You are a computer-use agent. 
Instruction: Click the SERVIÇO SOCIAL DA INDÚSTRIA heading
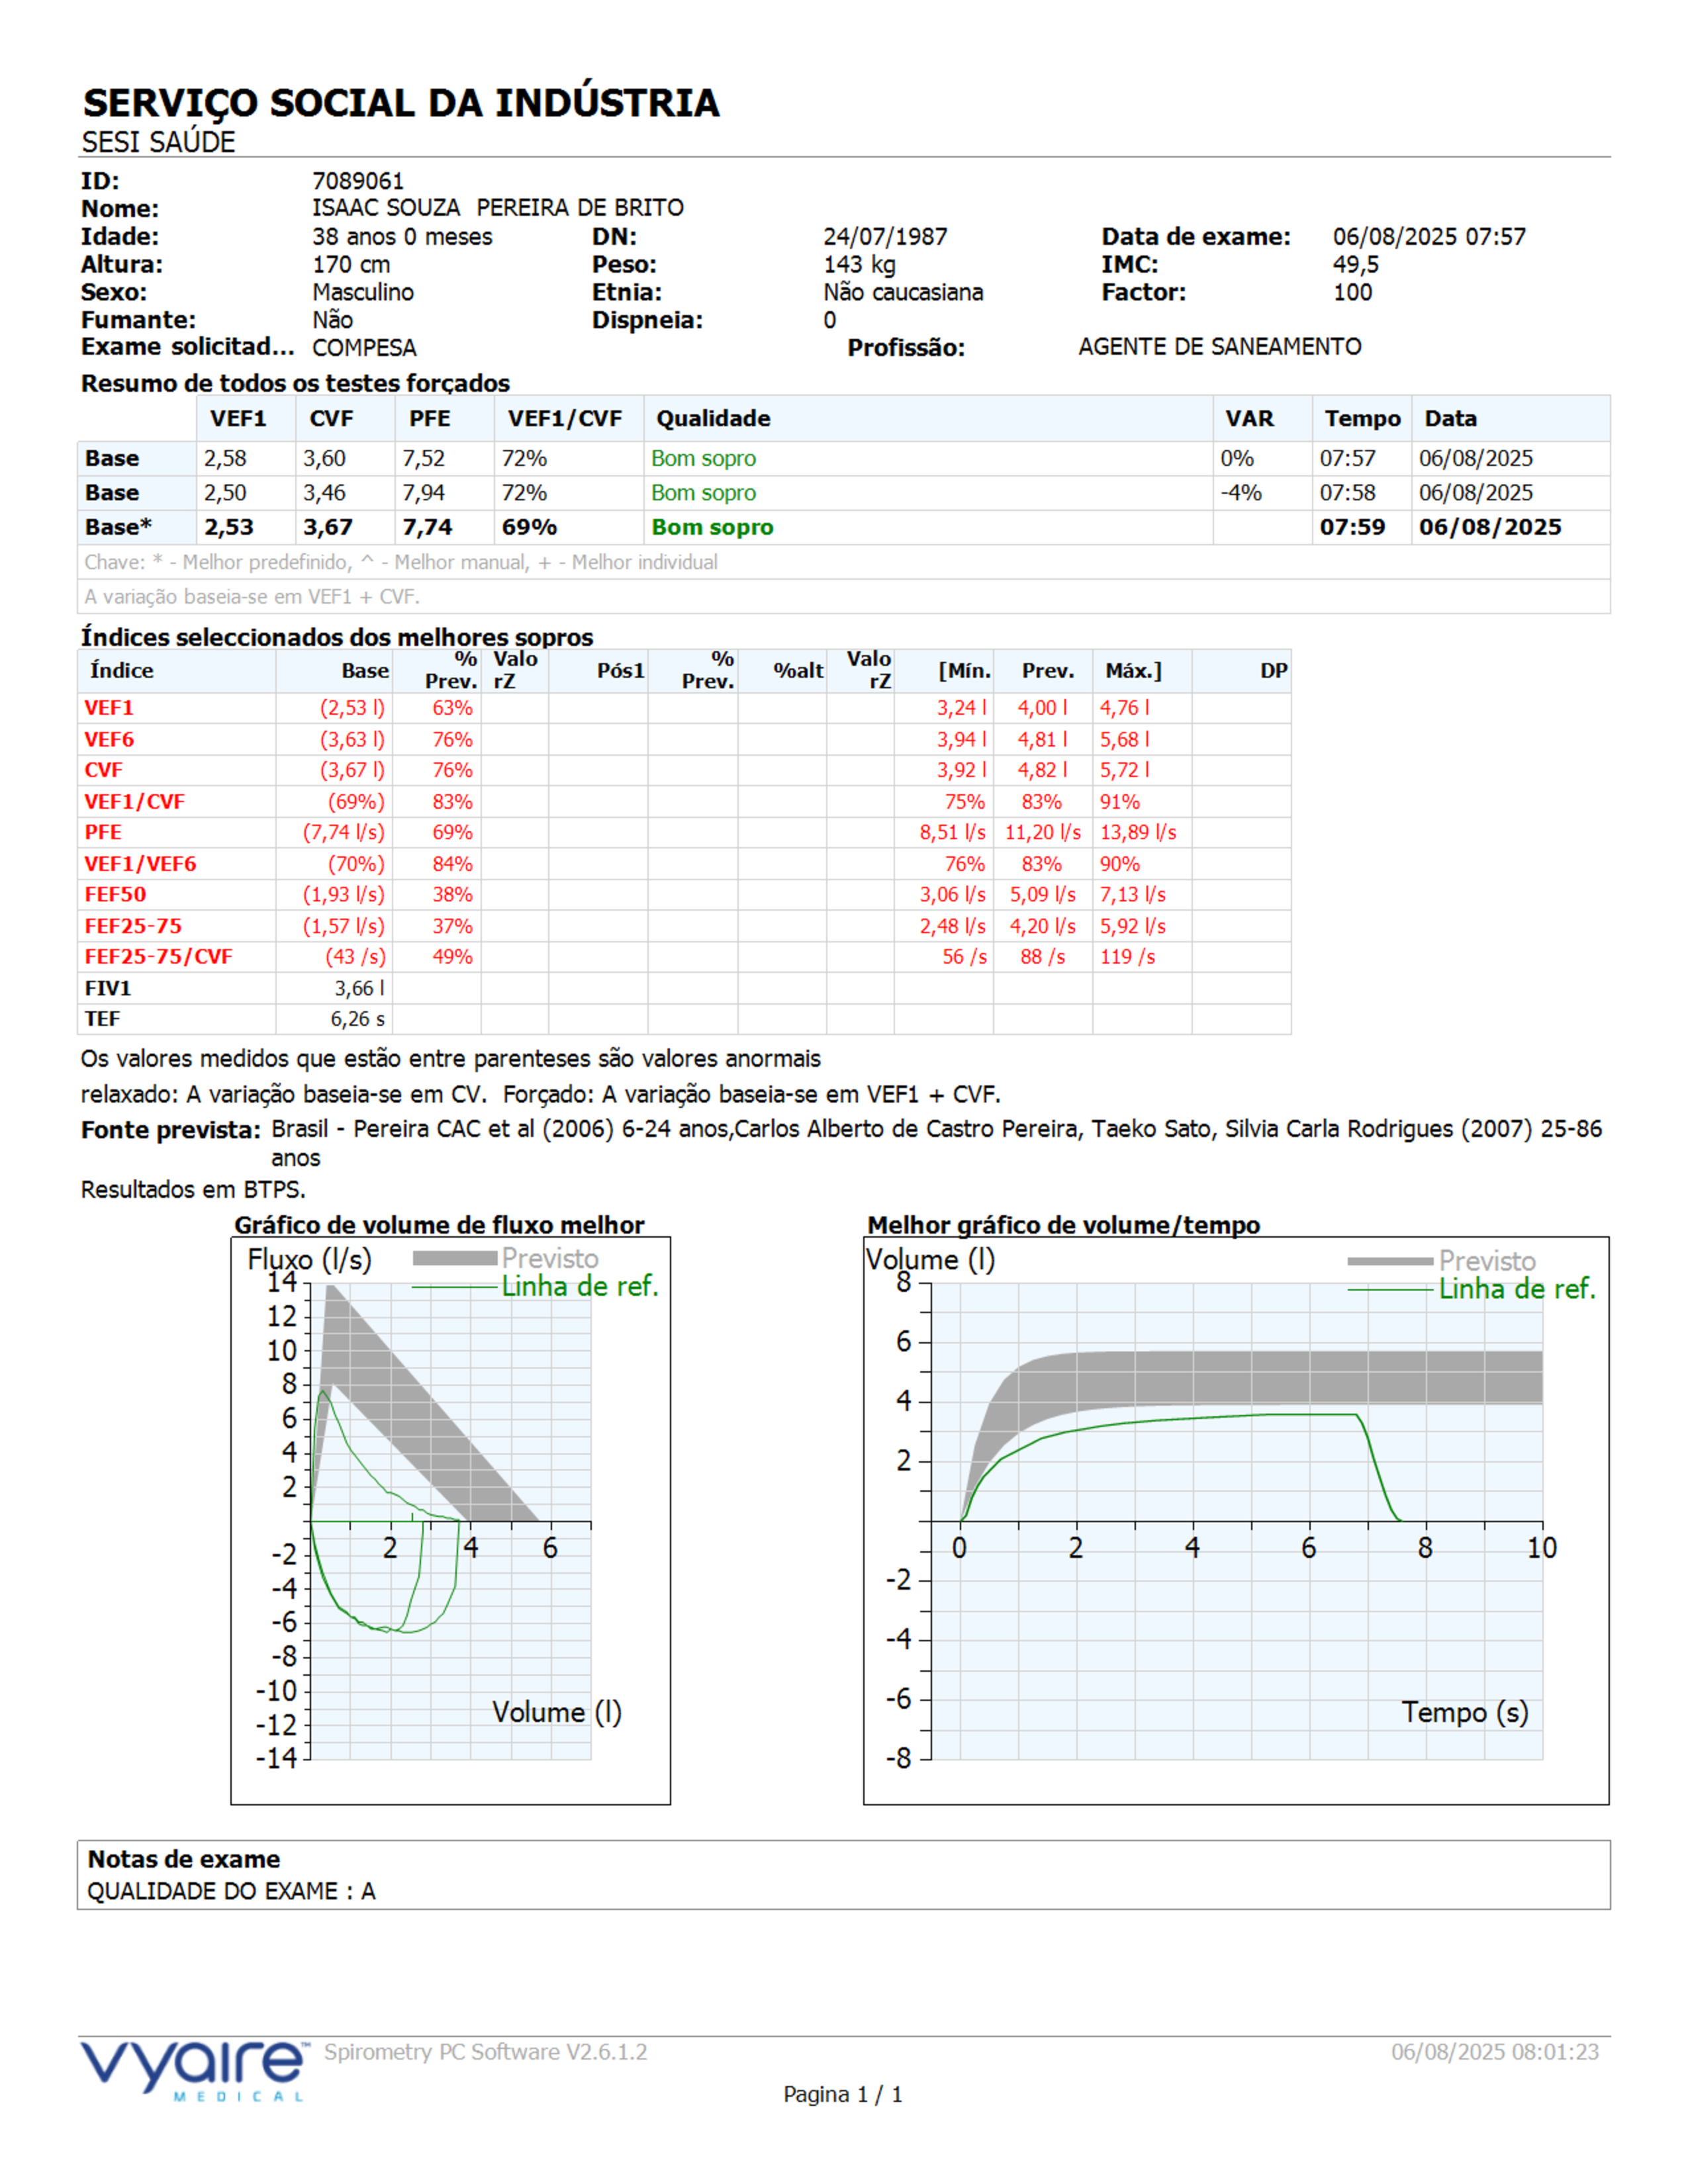click(401, 104)
